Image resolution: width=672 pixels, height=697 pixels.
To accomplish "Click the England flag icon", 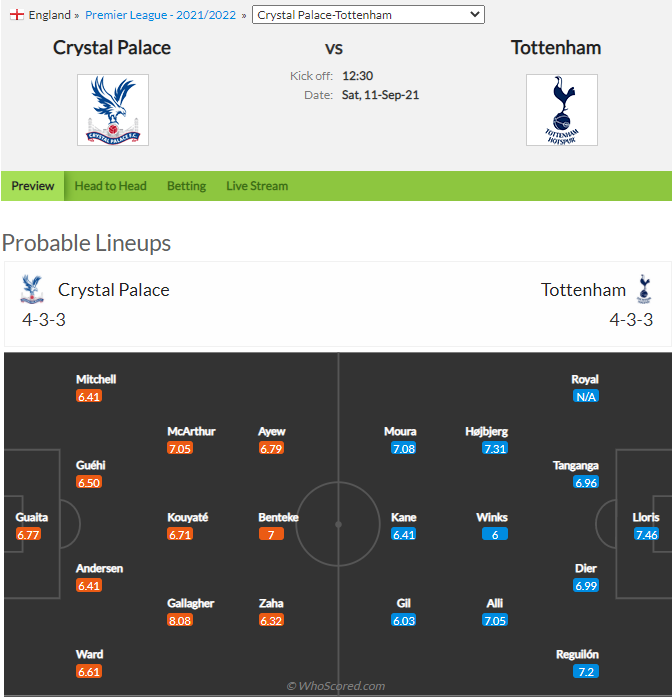I will tap(17, 15).
